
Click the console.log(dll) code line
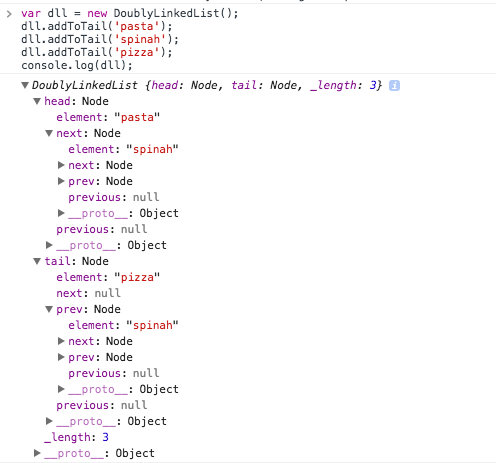click(x=77, y=65)
